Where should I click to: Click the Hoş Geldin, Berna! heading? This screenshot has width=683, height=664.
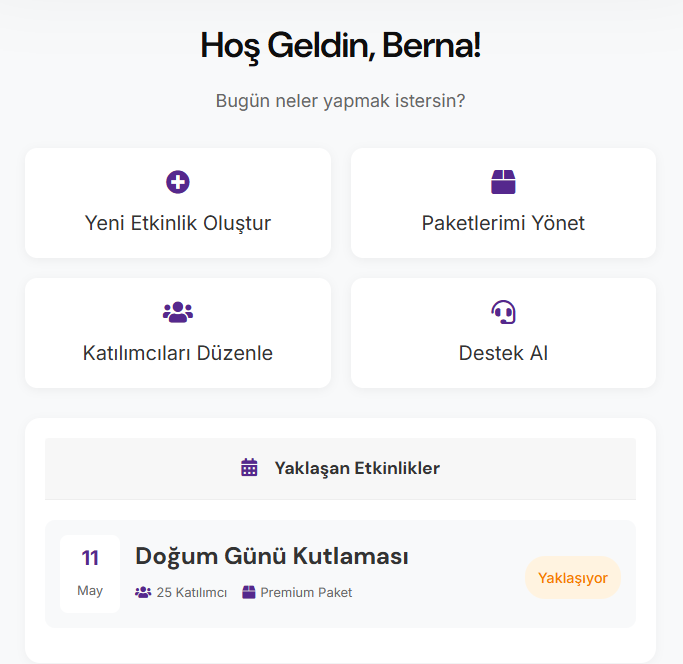point(341,45)
